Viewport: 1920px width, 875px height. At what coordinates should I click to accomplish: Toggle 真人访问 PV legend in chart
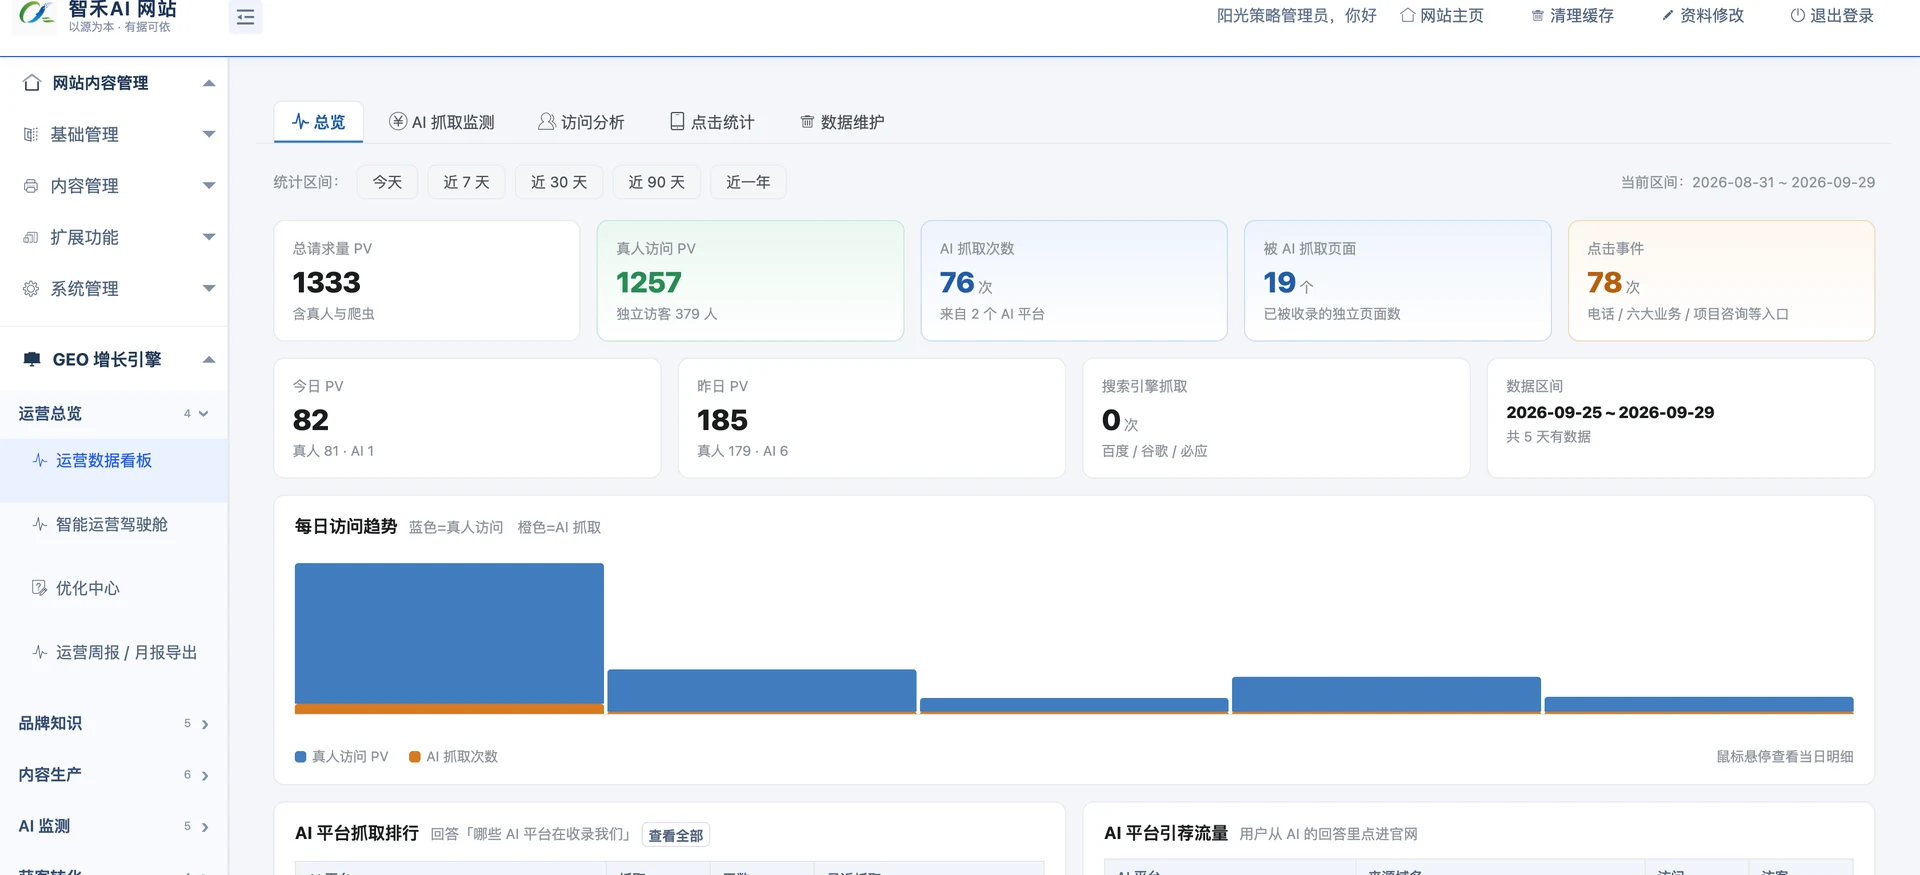coord(341,757)
